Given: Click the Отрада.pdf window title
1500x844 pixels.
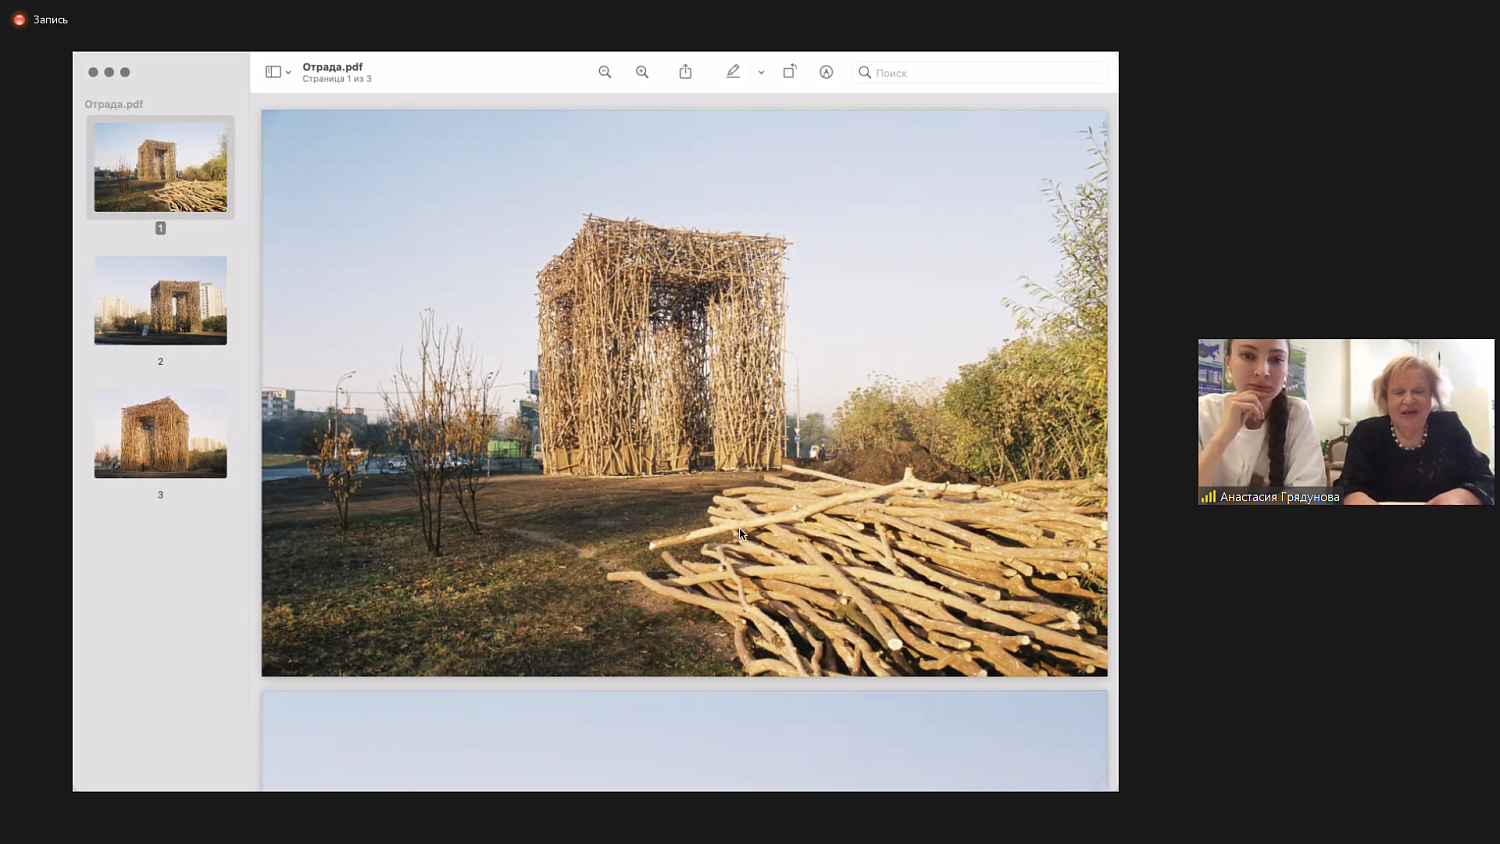Looking at the screenshot, I should click(x=333, y=67).
